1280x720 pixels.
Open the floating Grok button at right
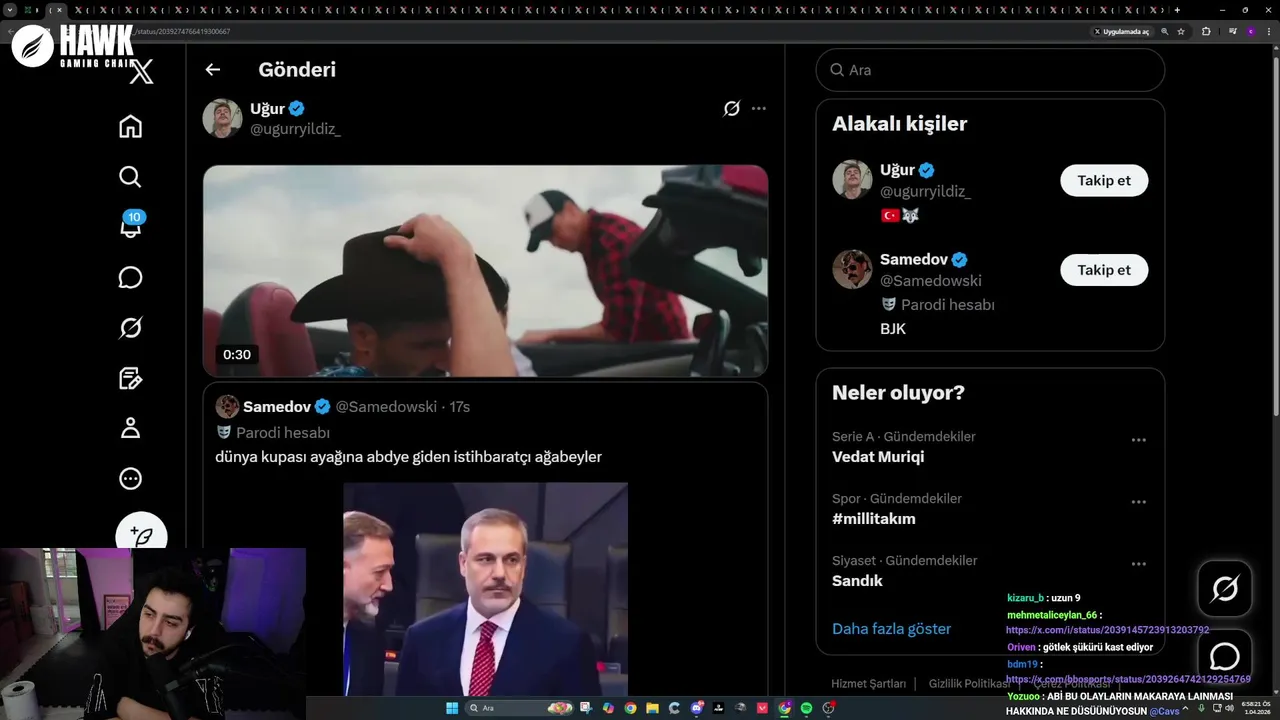coord(1225,589)
